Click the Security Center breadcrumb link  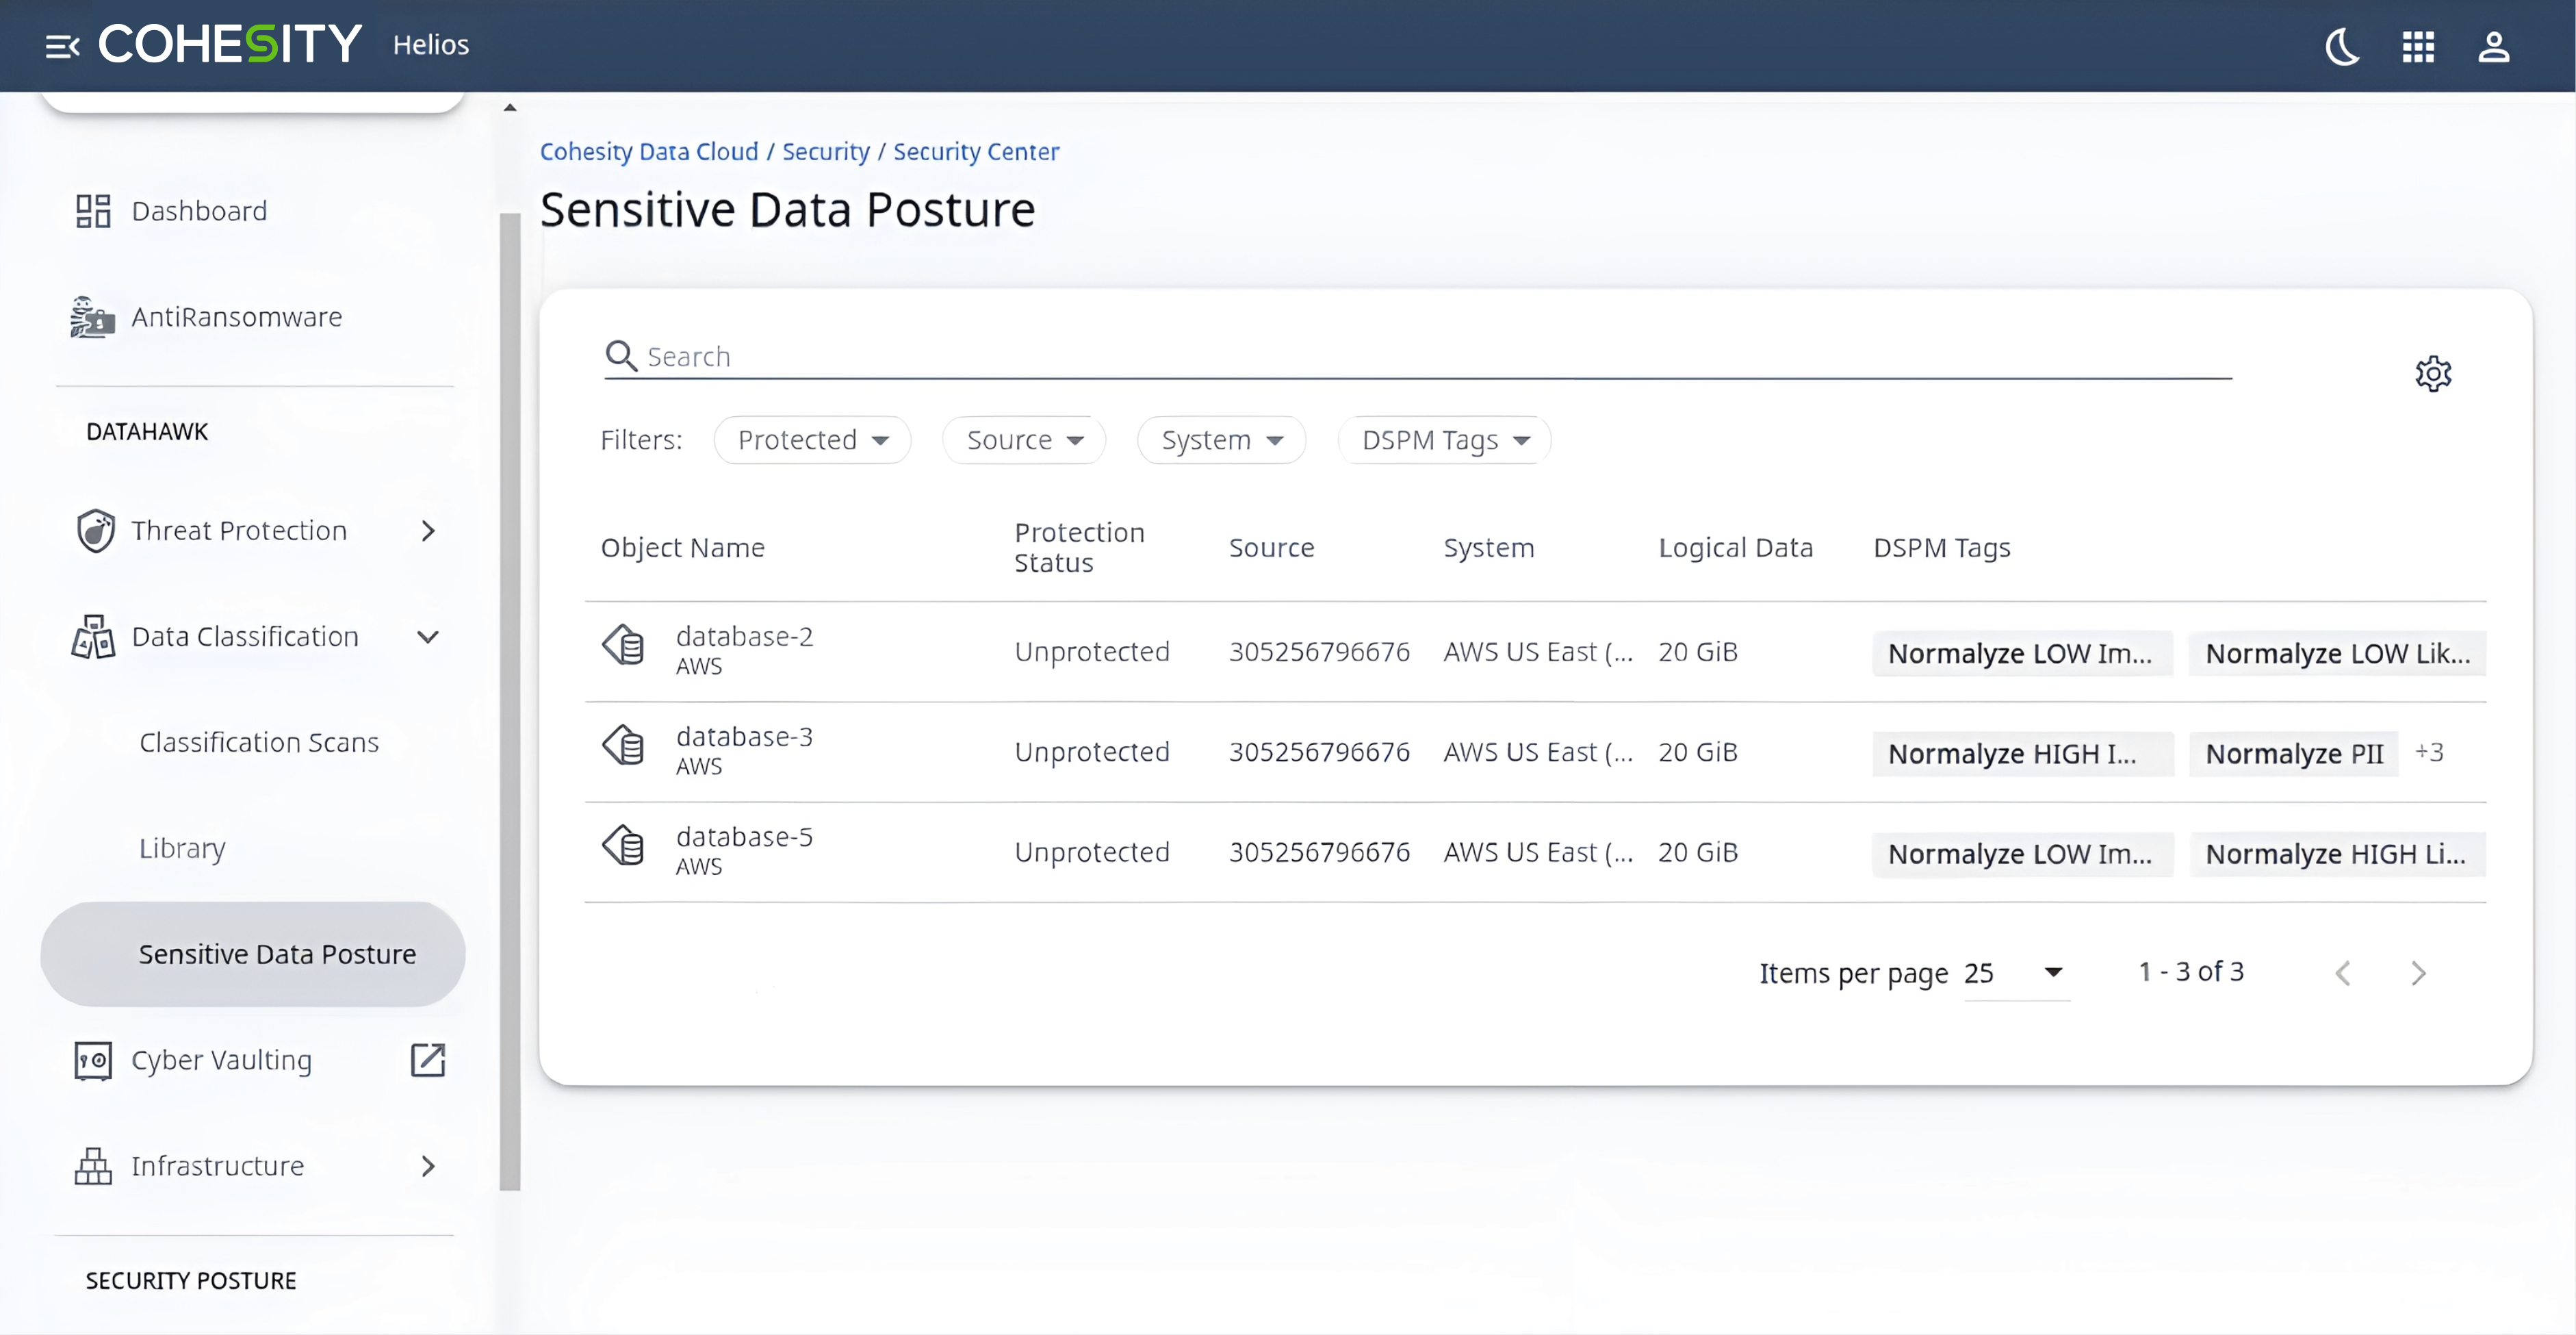976,152
